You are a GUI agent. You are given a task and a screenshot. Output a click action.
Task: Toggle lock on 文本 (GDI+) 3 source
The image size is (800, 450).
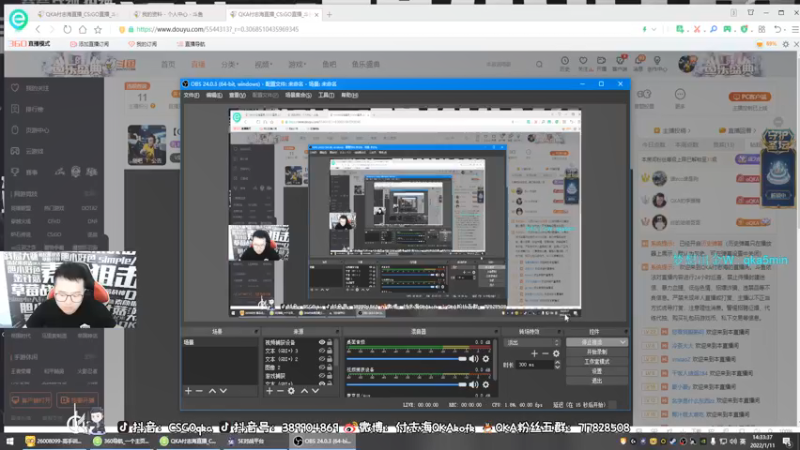coord(330,351)
